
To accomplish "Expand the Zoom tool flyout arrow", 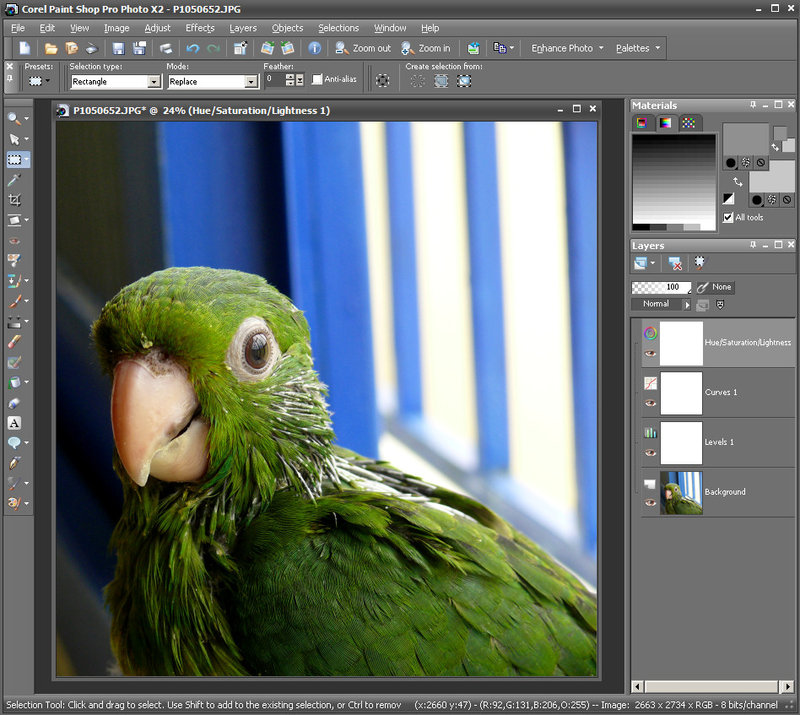I will [27, 118].
